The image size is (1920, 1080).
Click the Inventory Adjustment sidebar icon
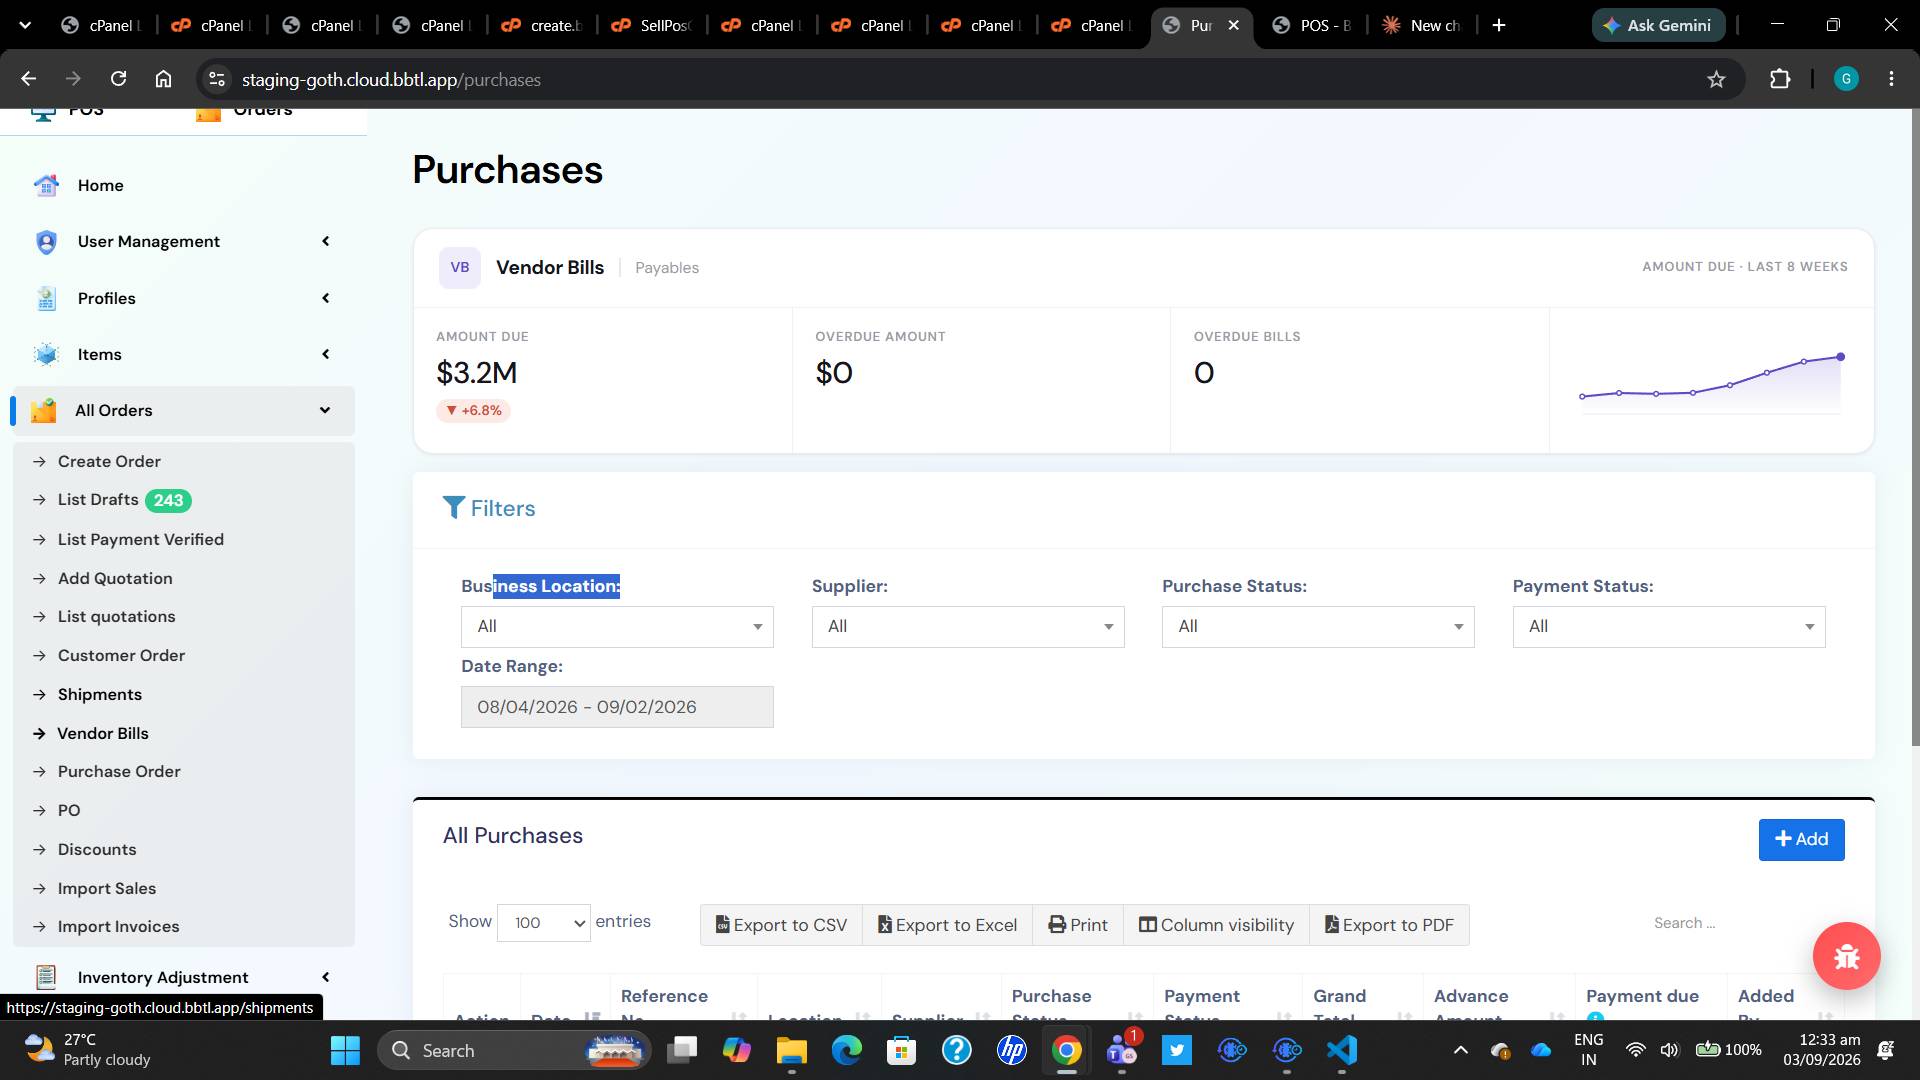tap(46, 977)
